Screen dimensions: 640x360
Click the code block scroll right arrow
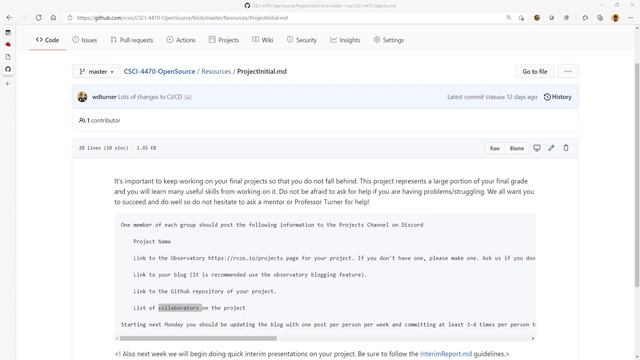pos(533,338)
